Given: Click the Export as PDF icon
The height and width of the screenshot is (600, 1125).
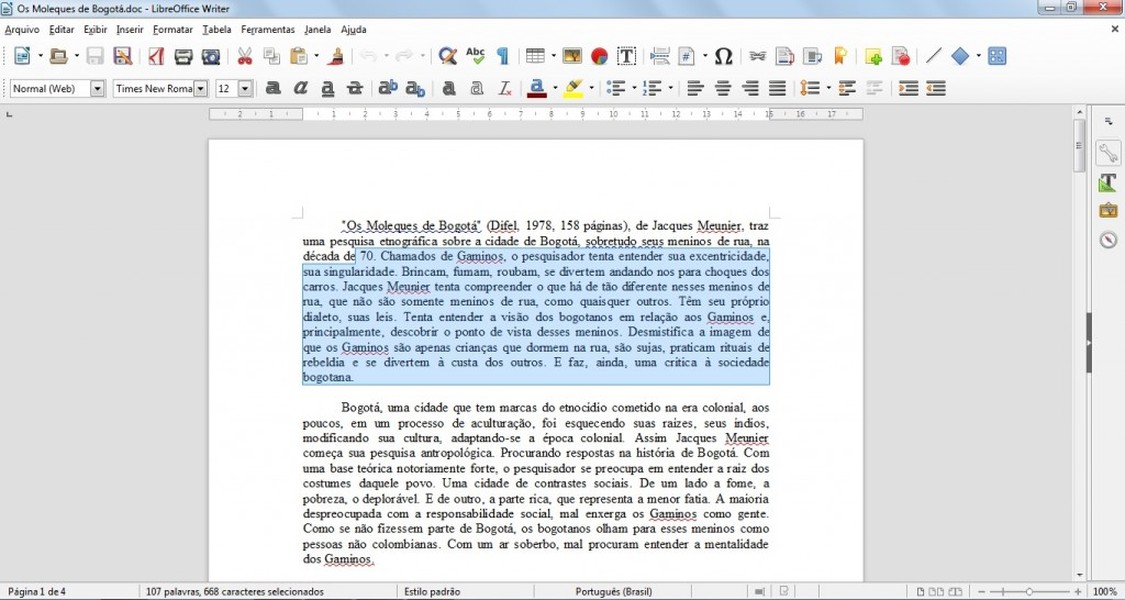Looking at the screenshot, I should click(156, 57).
